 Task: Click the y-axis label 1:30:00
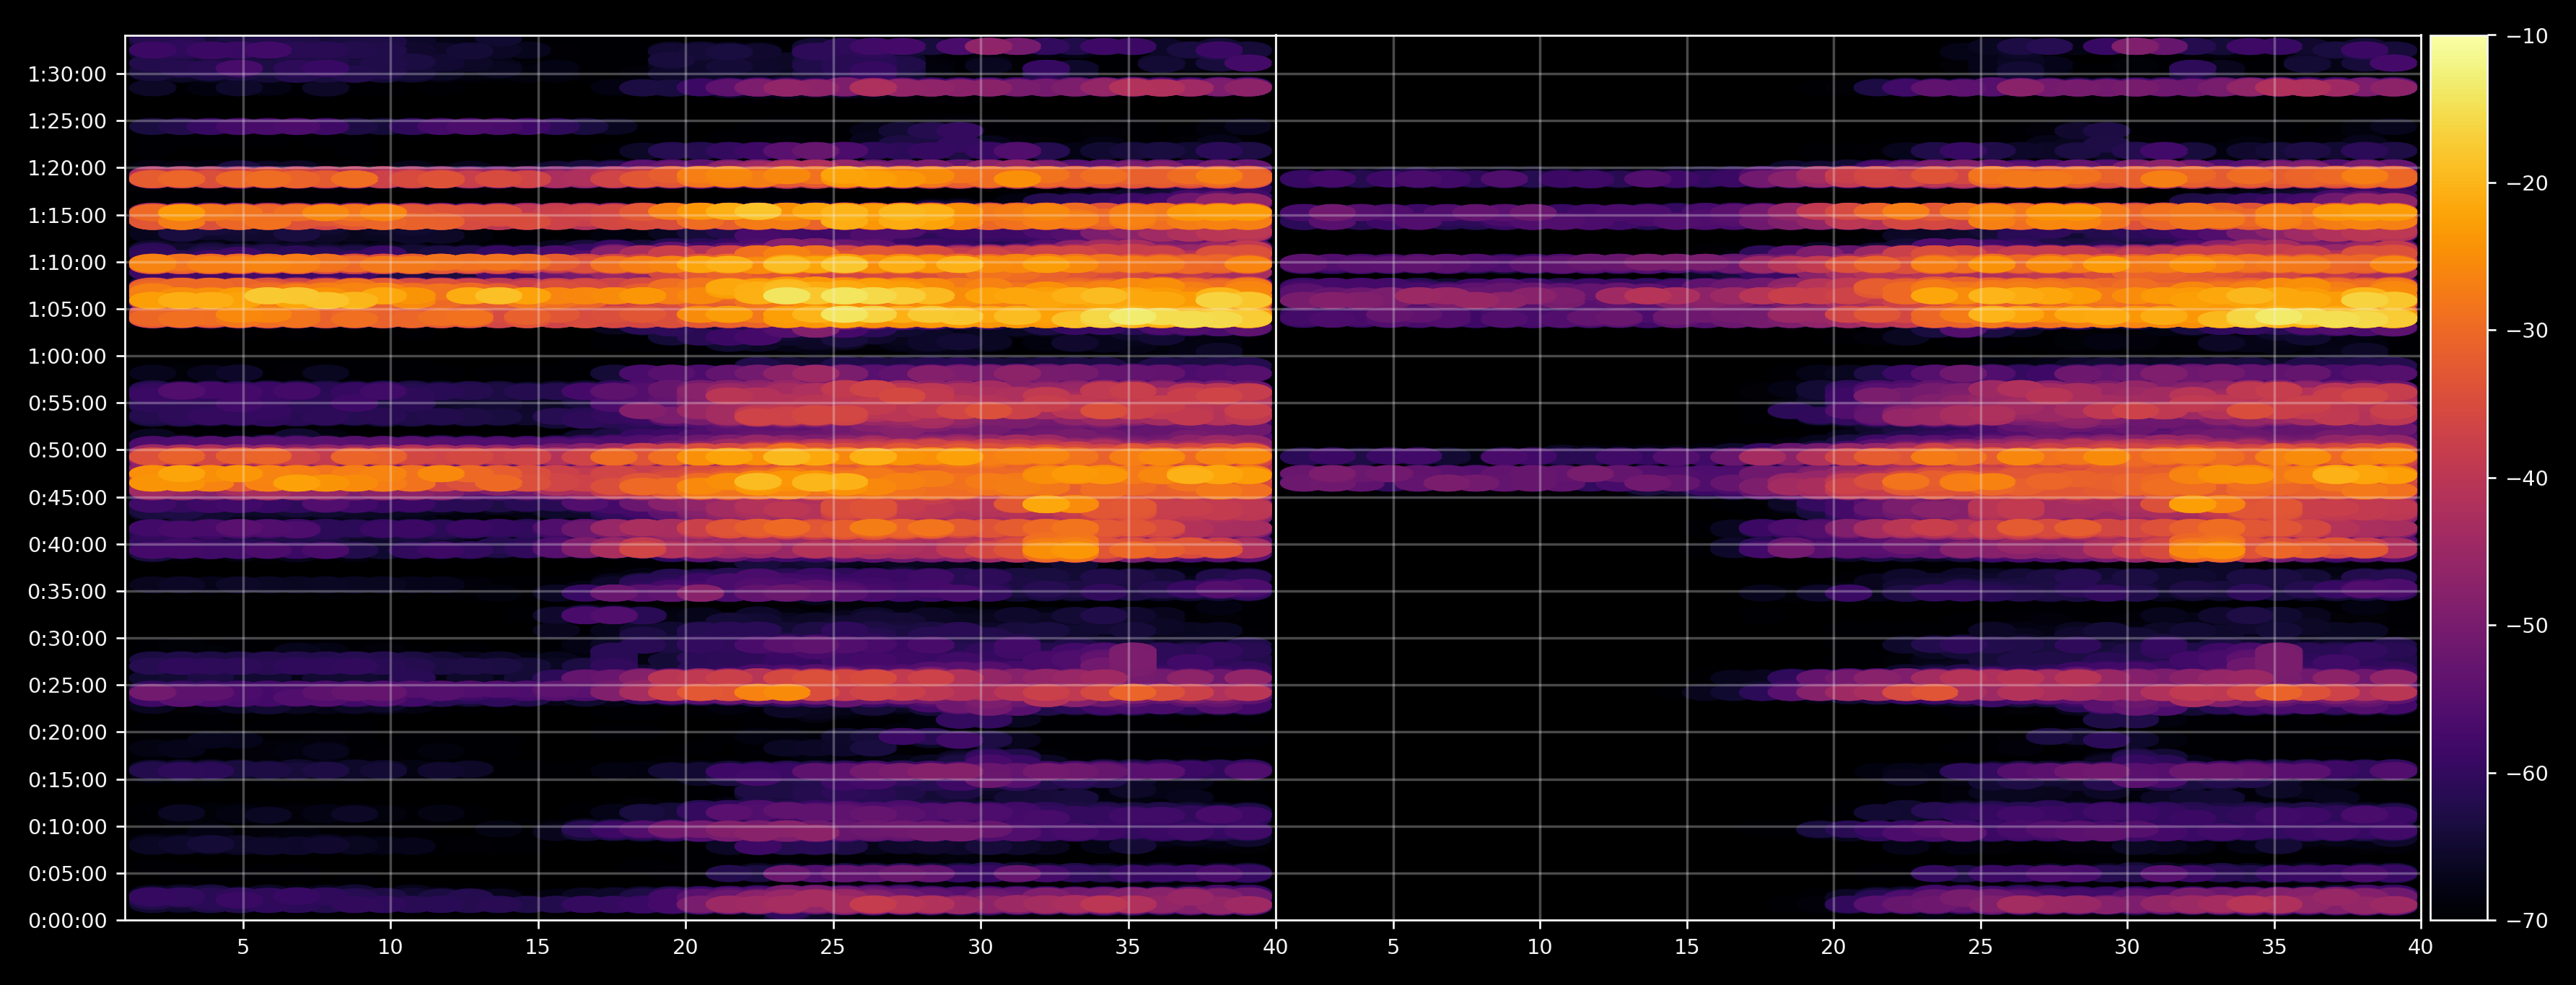(x=67, y=75)
